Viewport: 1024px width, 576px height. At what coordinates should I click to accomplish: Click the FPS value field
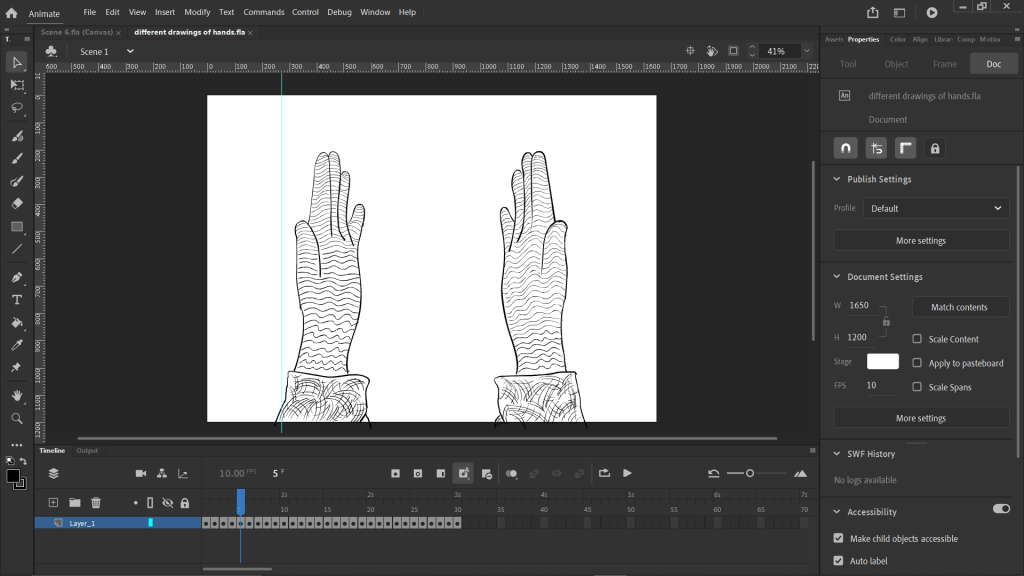pyautogui.click(x=872, y=385)
